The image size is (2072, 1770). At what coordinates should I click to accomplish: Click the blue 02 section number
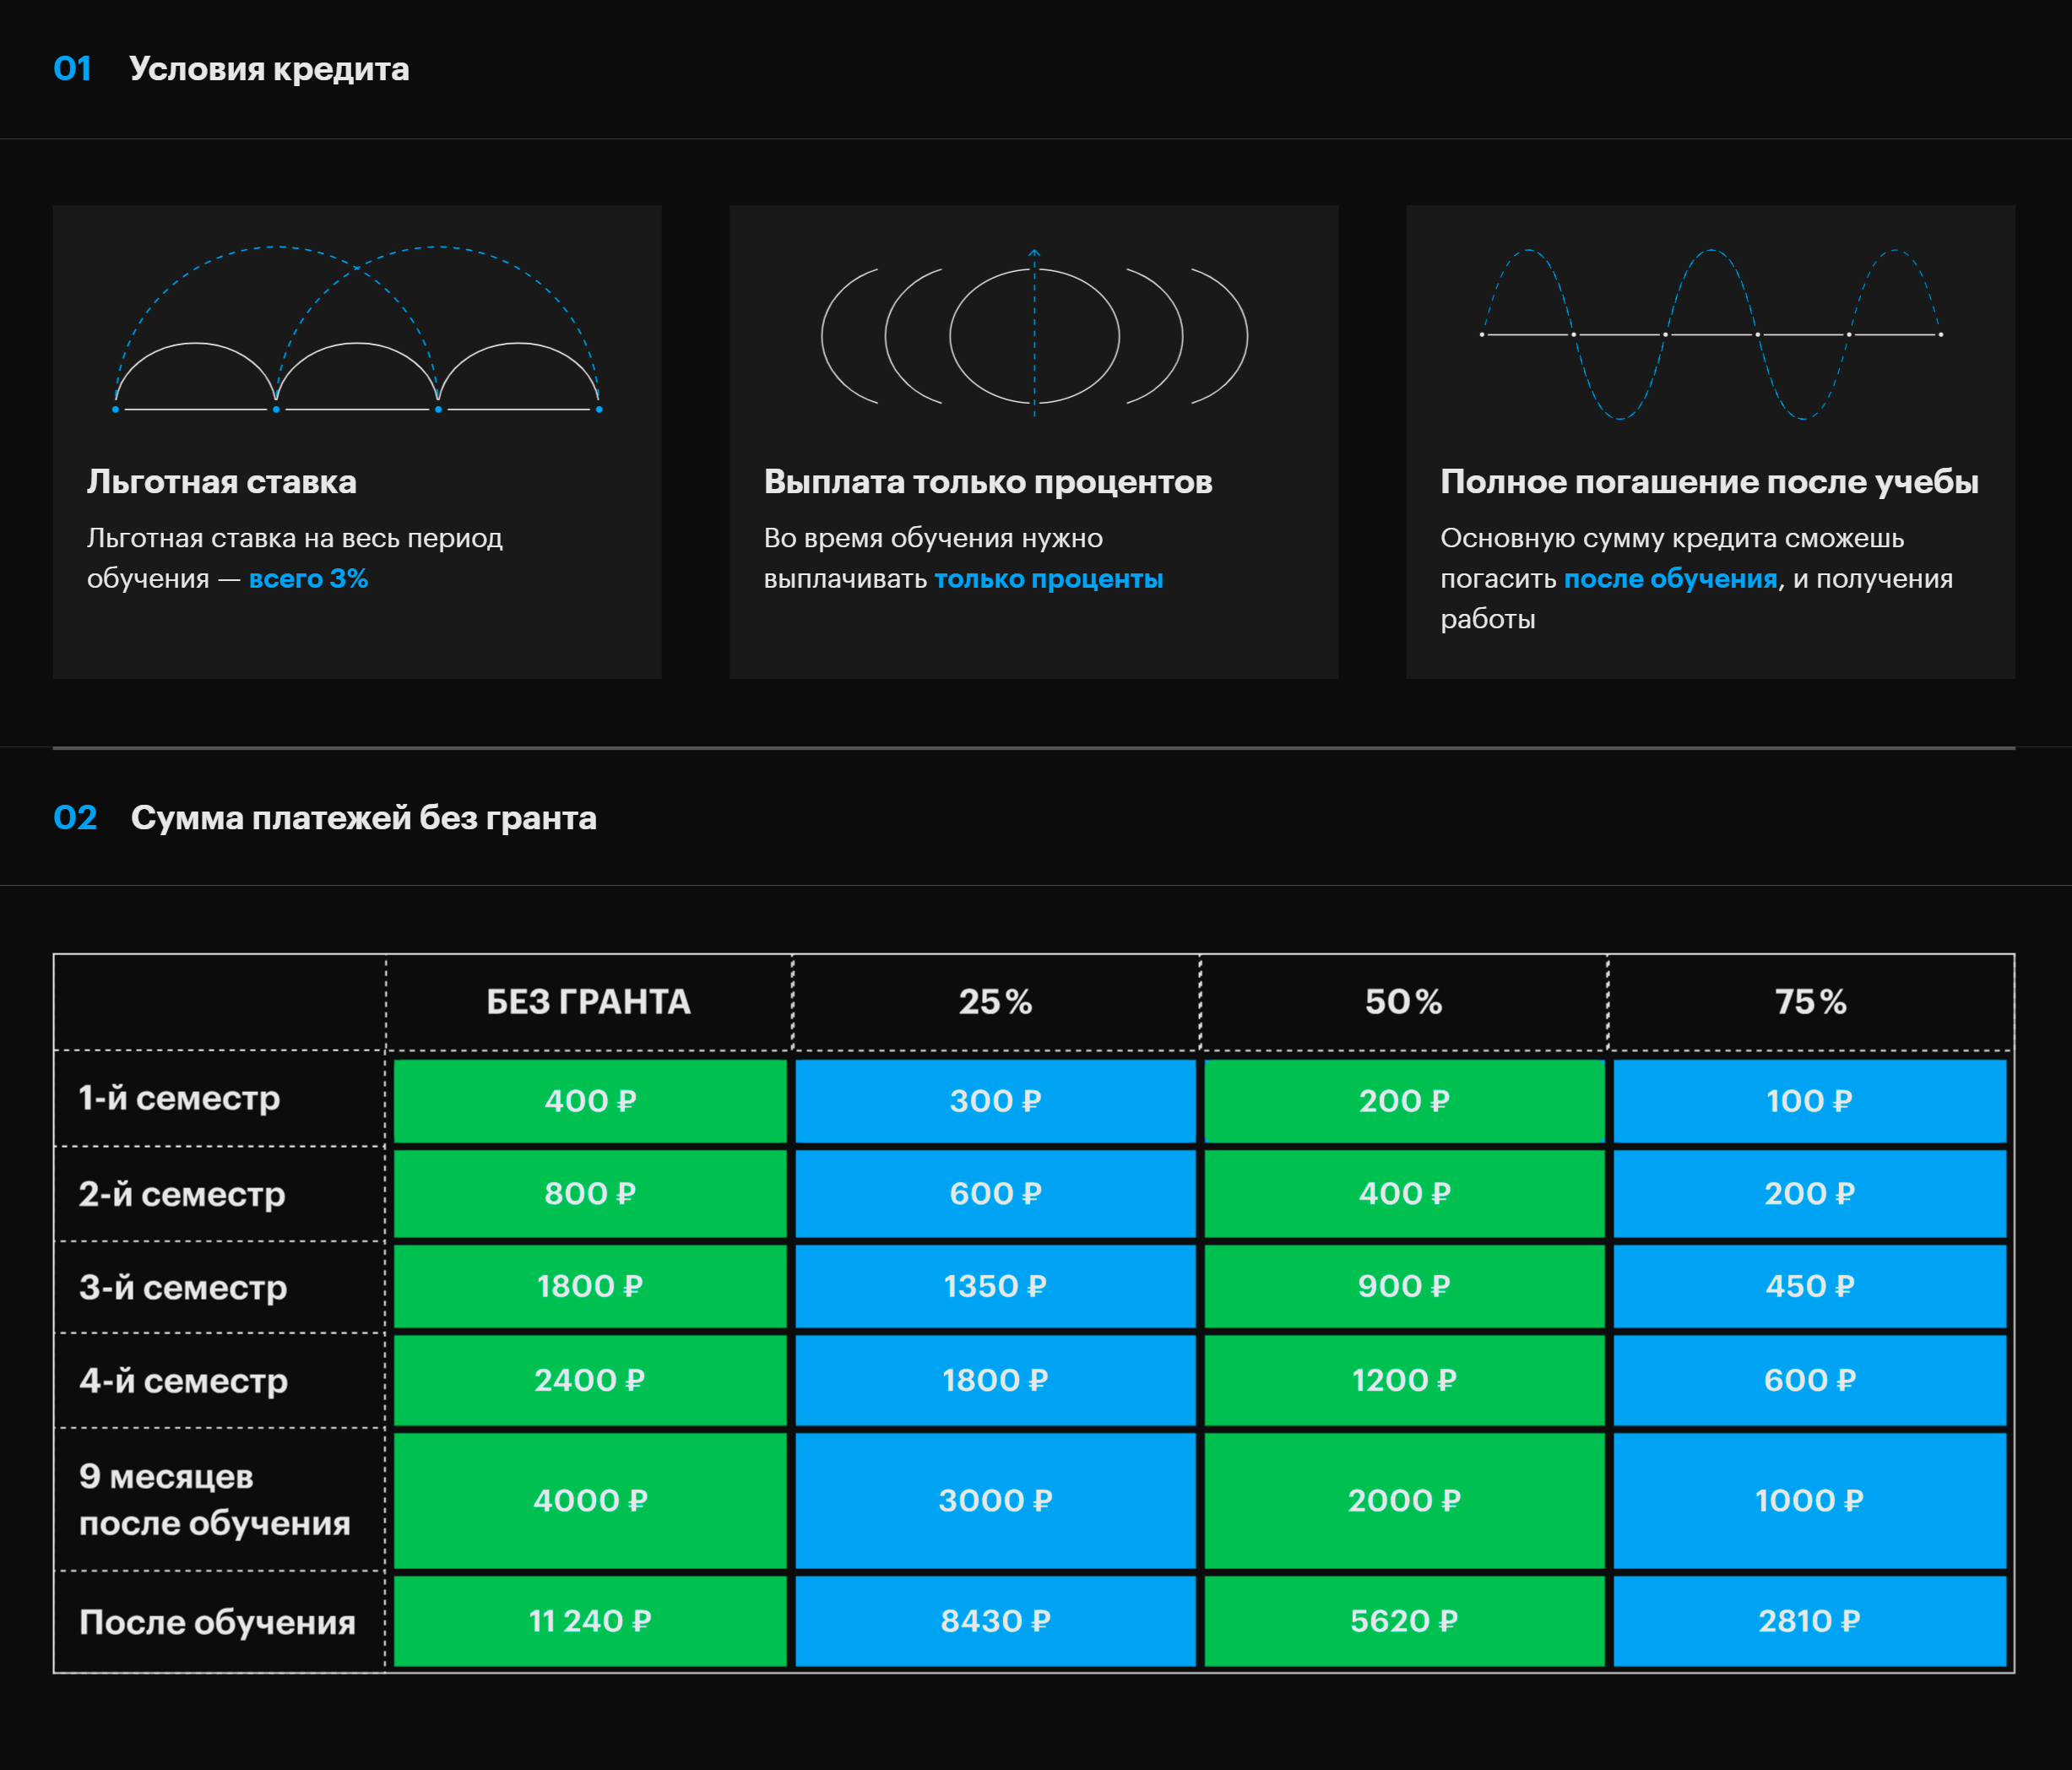point(75,818)
